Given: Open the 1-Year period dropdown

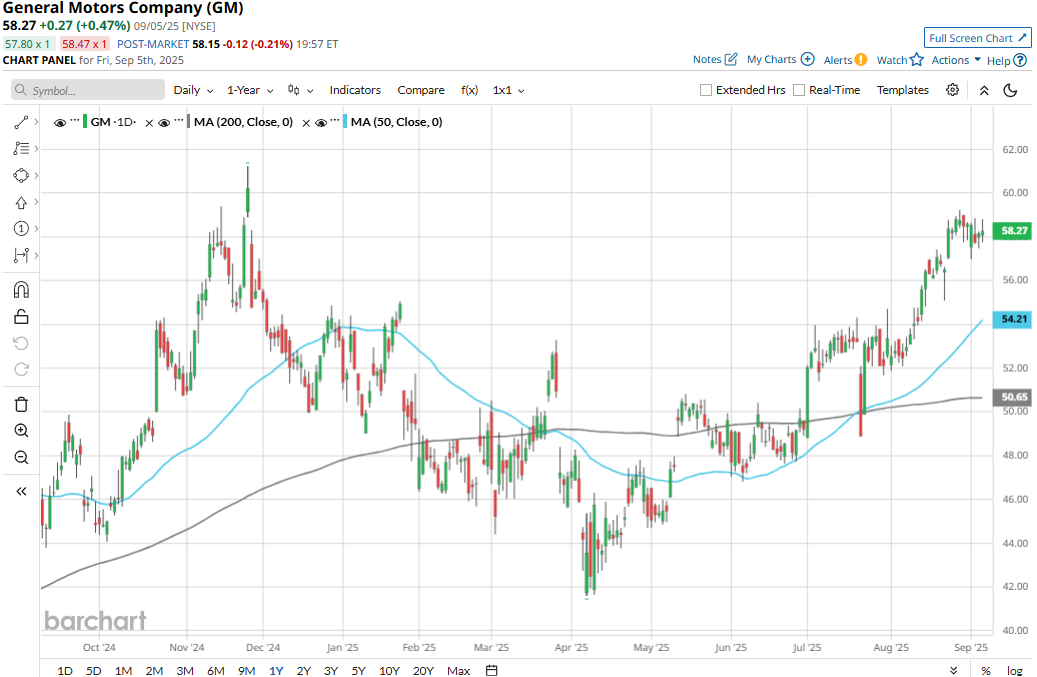Looking at the screenshot, I should click(250, 90).
